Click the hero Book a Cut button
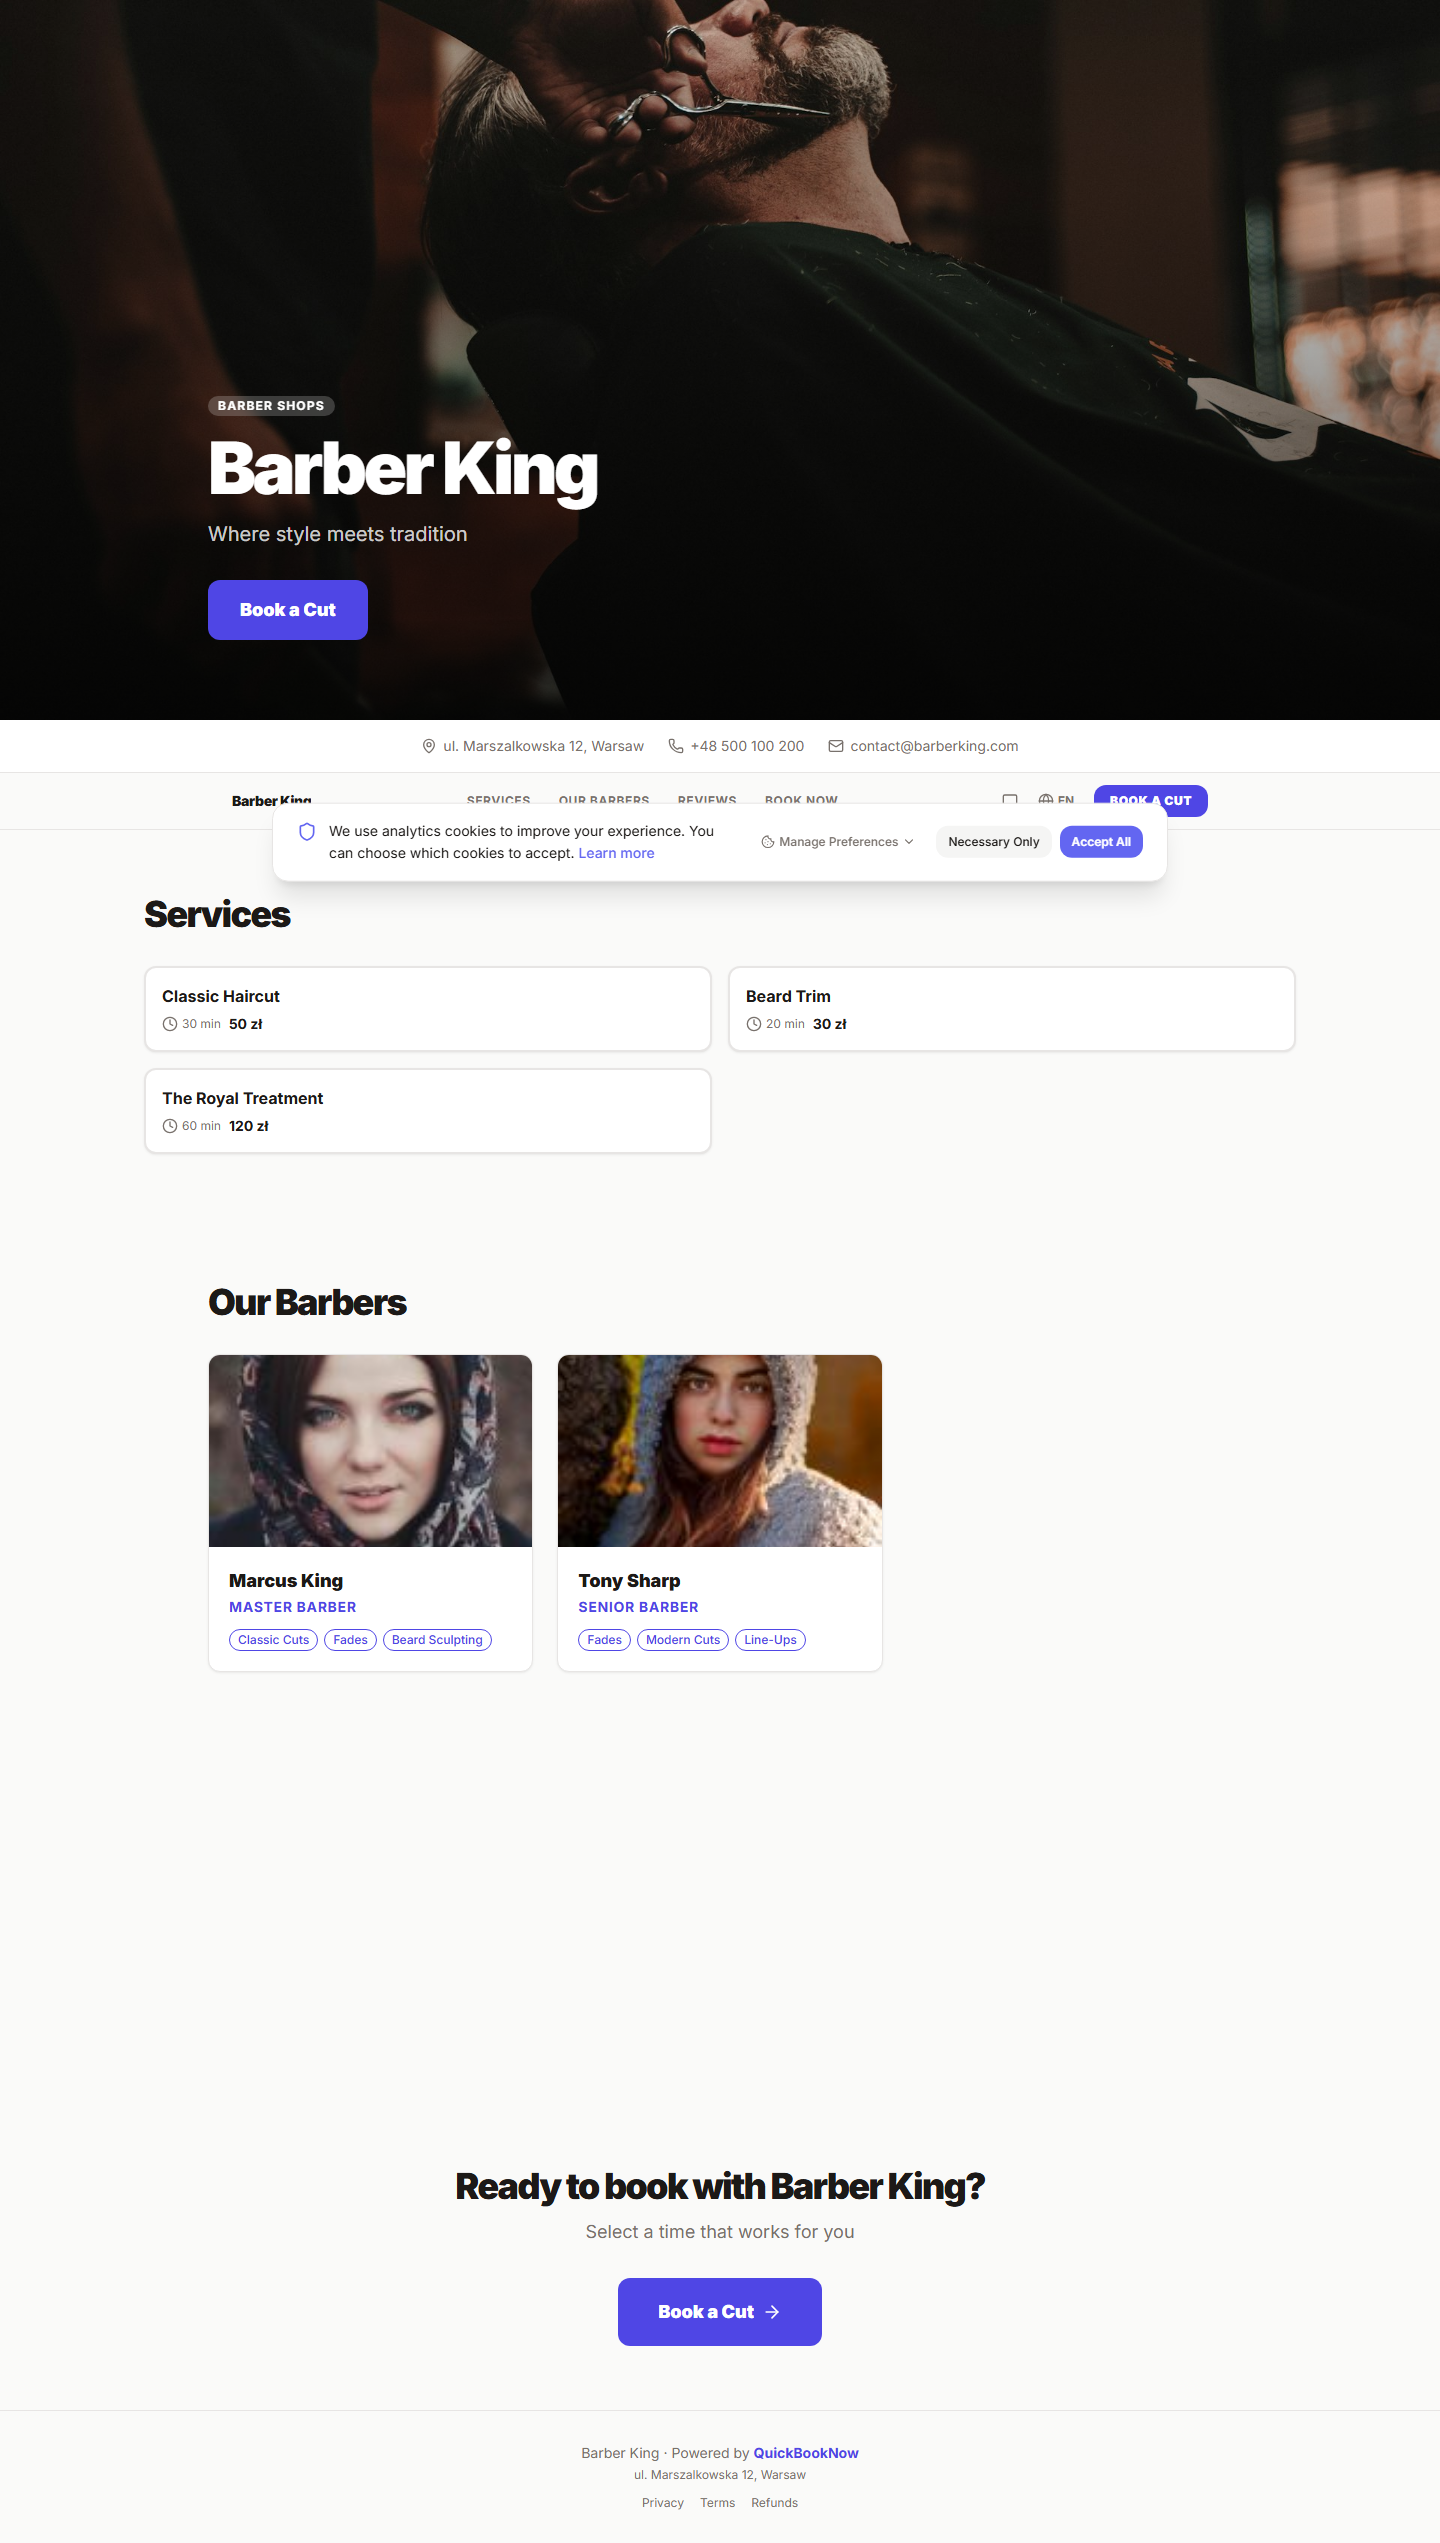 (x=288, y=610)
